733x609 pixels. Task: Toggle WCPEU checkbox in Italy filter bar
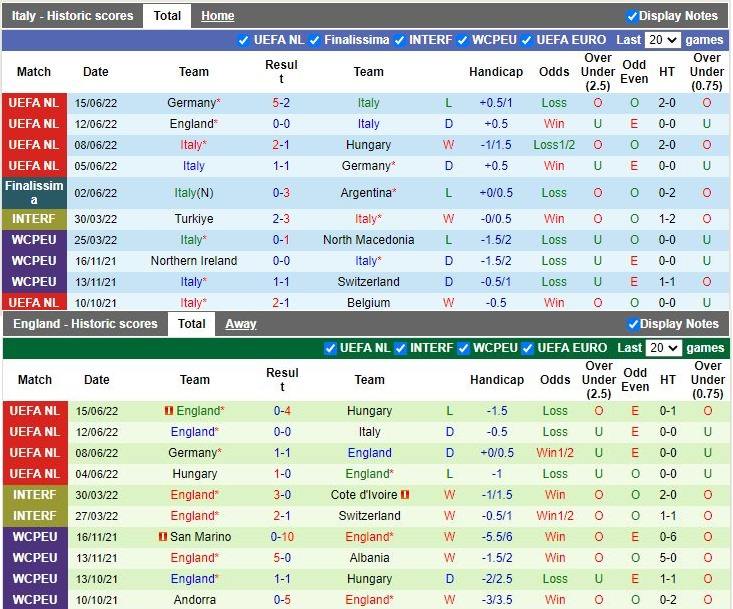(x=462, y=40)
